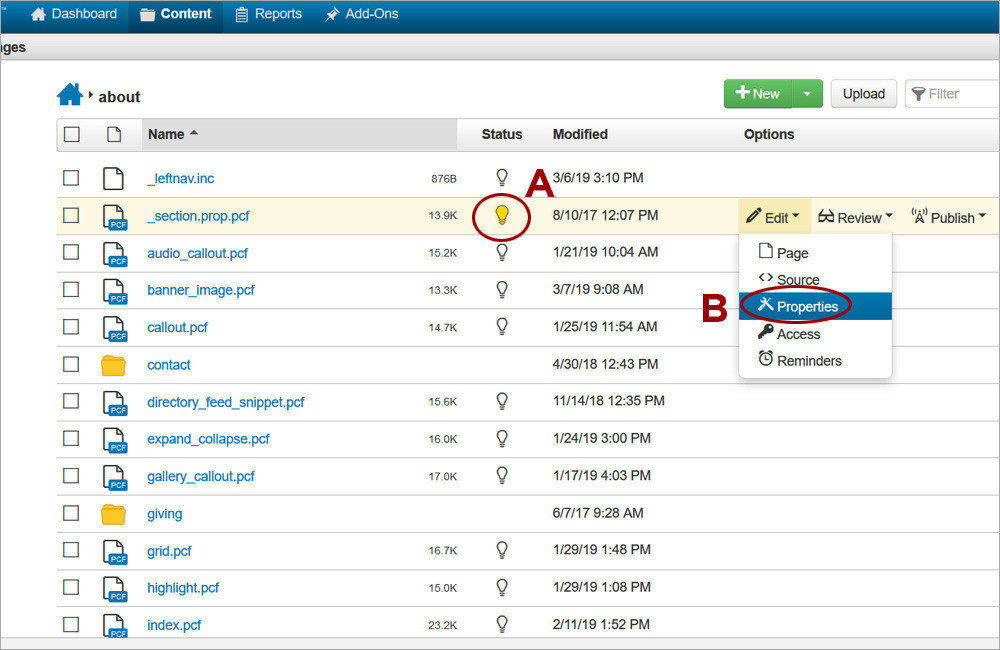Tick the select-all checkbox in the header
Viewport: 1000px width, 650px height.
pyautogui.click(x=71, y=135)
